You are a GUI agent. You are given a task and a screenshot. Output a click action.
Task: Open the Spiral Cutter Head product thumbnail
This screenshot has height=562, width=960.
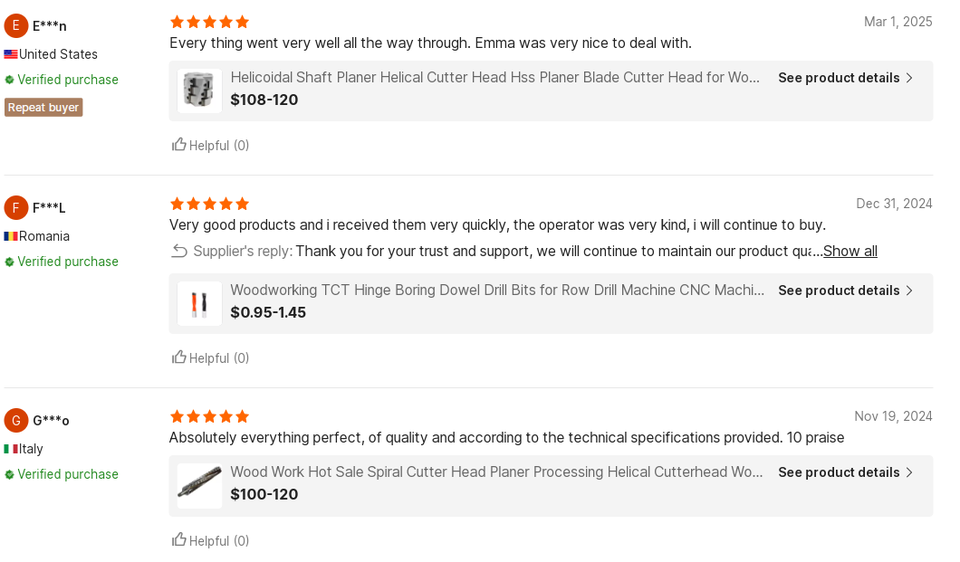click(x=200, y=485)
